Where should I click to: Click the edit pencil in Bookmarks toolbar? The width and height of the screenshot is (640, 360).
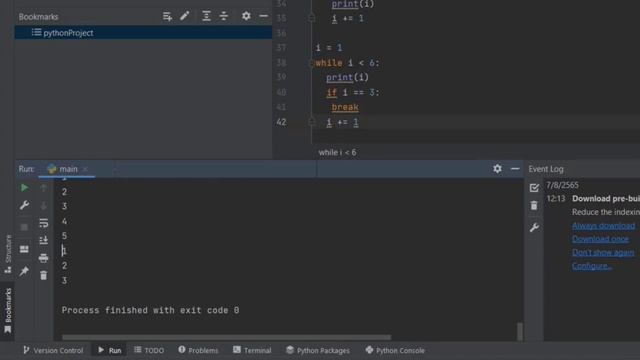pyautogui.click(x=184, y=16)
